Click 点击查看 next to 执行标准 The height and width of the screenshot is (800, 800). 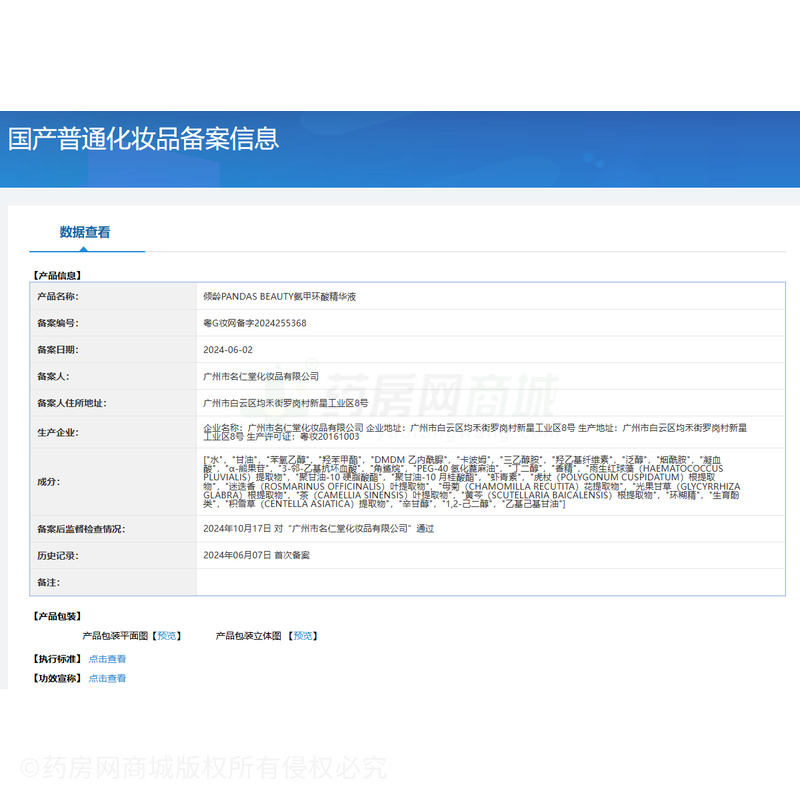[x=107, y=659]
